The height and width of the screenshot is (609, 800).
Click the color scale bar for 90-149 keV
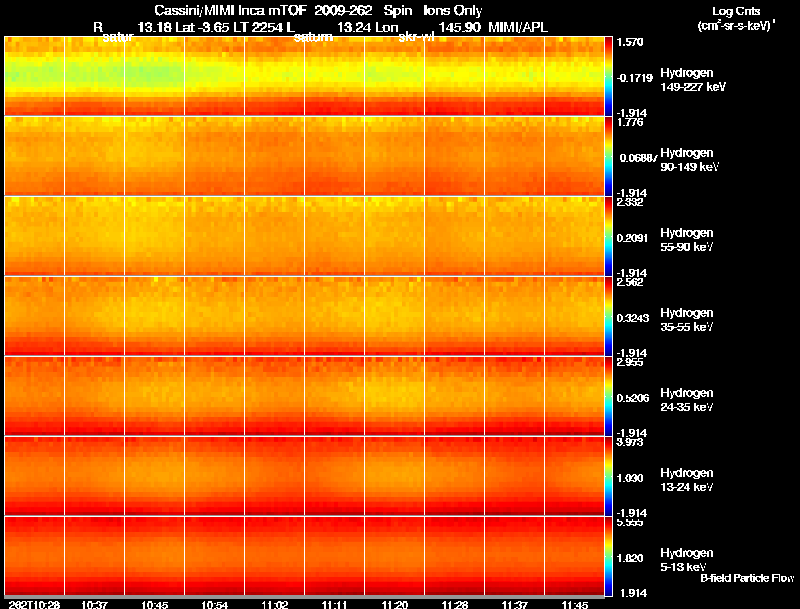[x=608, y=156]
